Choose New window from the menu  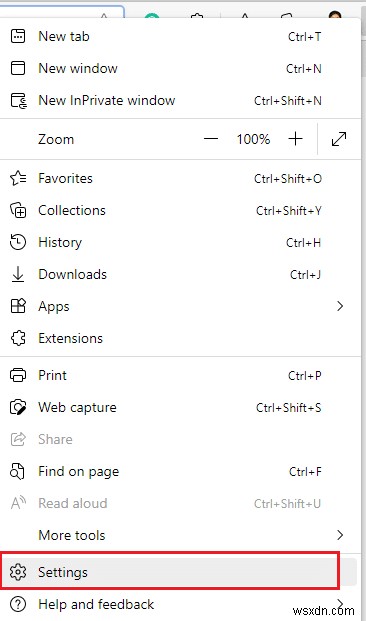181,68
